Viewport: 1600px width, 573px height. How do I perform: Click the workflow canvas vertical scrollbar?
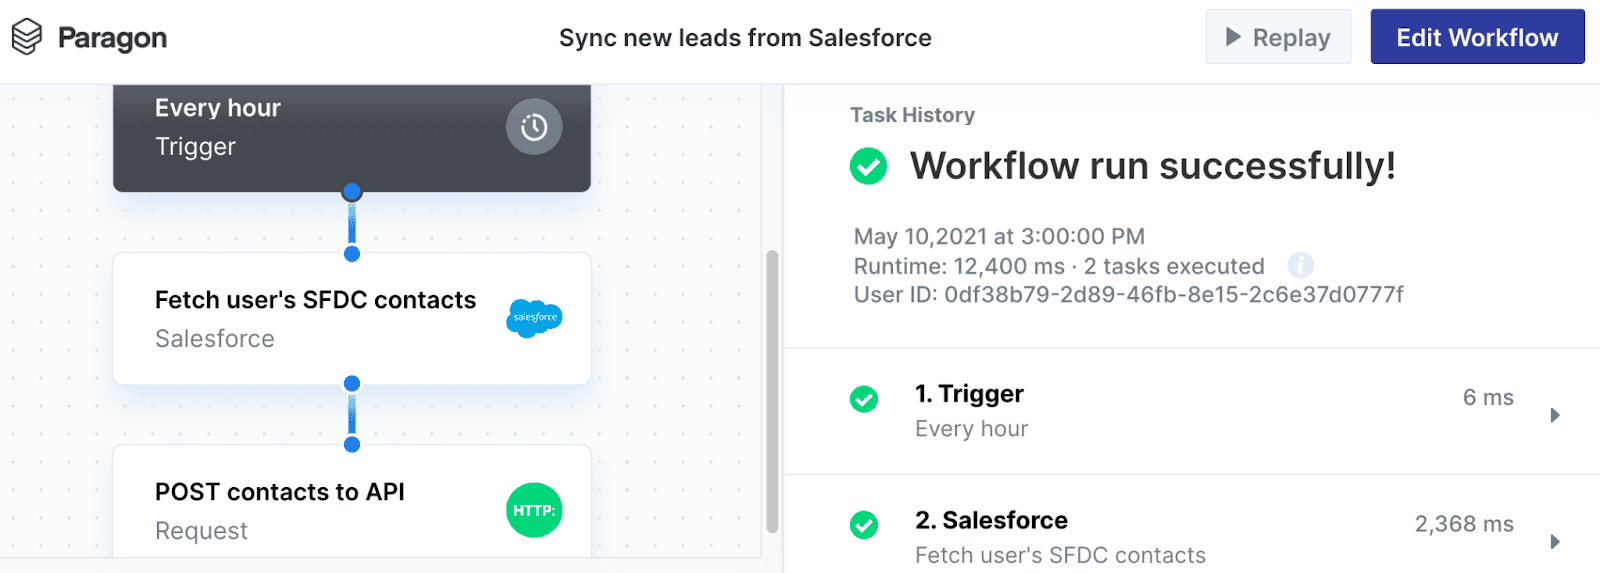(x=772, y=390)
